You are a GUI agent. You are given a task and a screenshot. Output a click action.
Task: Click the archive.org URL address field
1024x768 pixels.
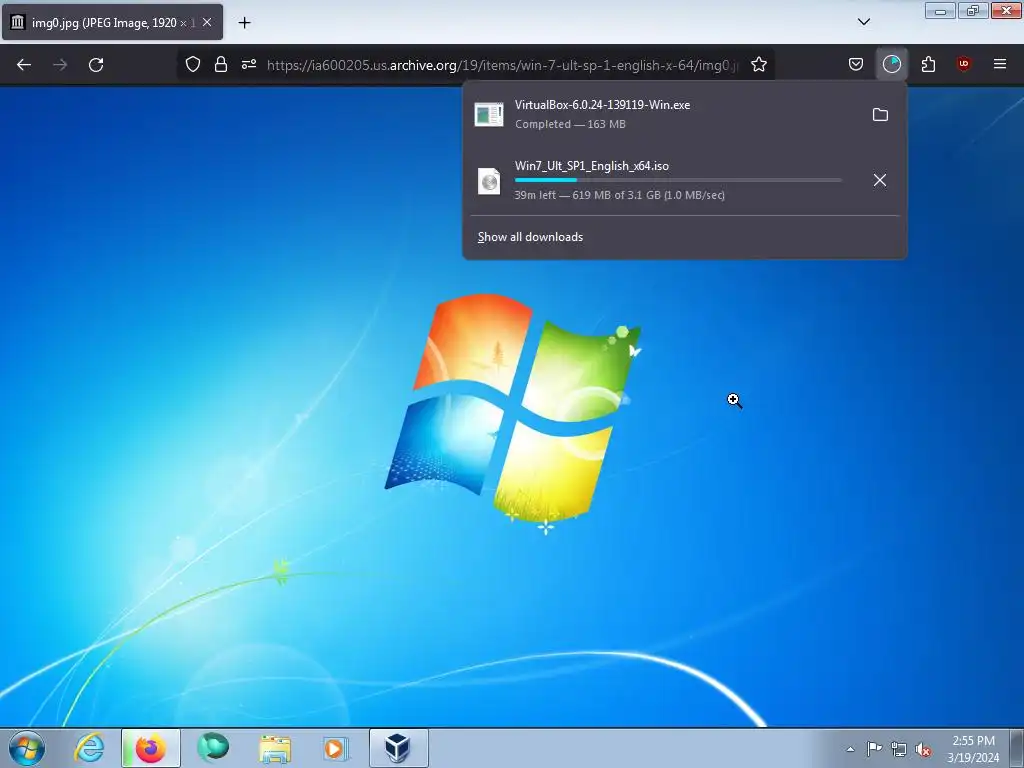pyautogui.click(x=502, y=65)
